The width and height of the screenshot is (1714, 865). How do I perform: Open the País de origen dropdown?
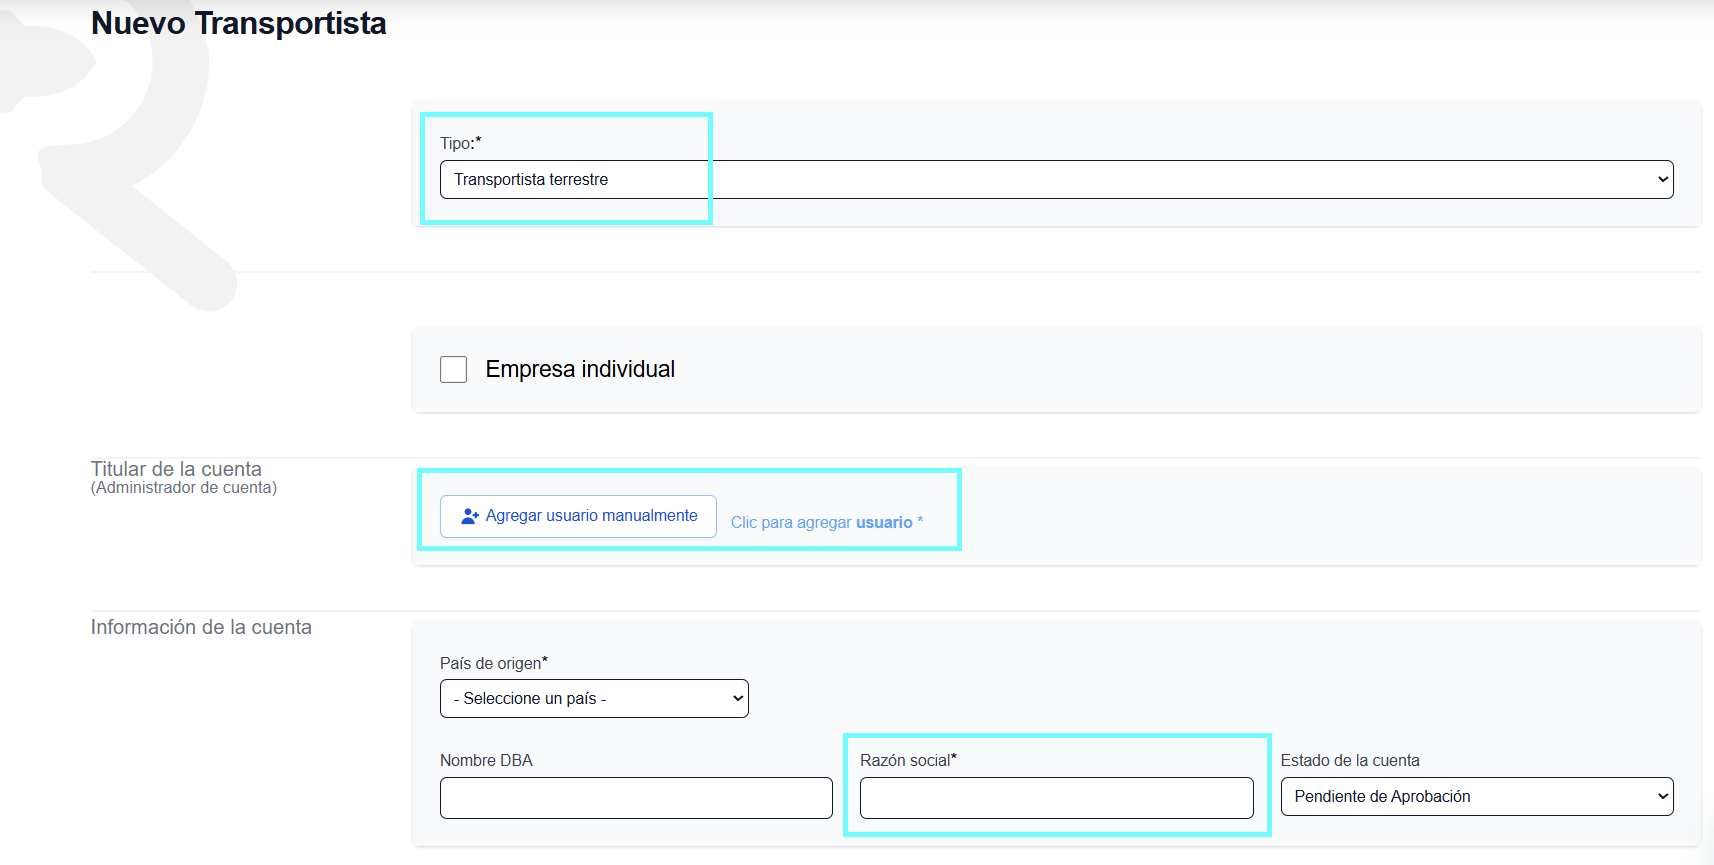coord(594,698)
